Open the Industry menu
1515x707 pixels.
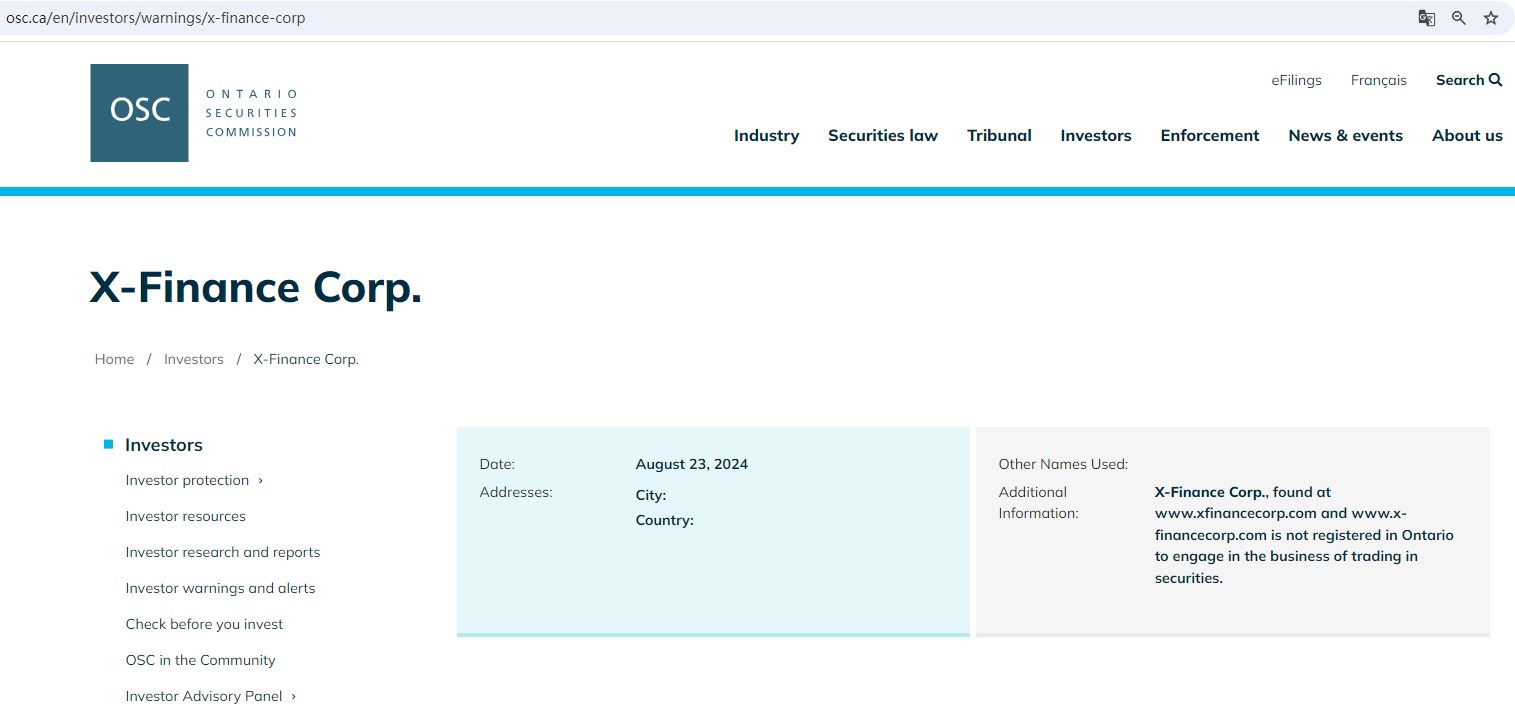pyautogui.click(x=767, y=135)
